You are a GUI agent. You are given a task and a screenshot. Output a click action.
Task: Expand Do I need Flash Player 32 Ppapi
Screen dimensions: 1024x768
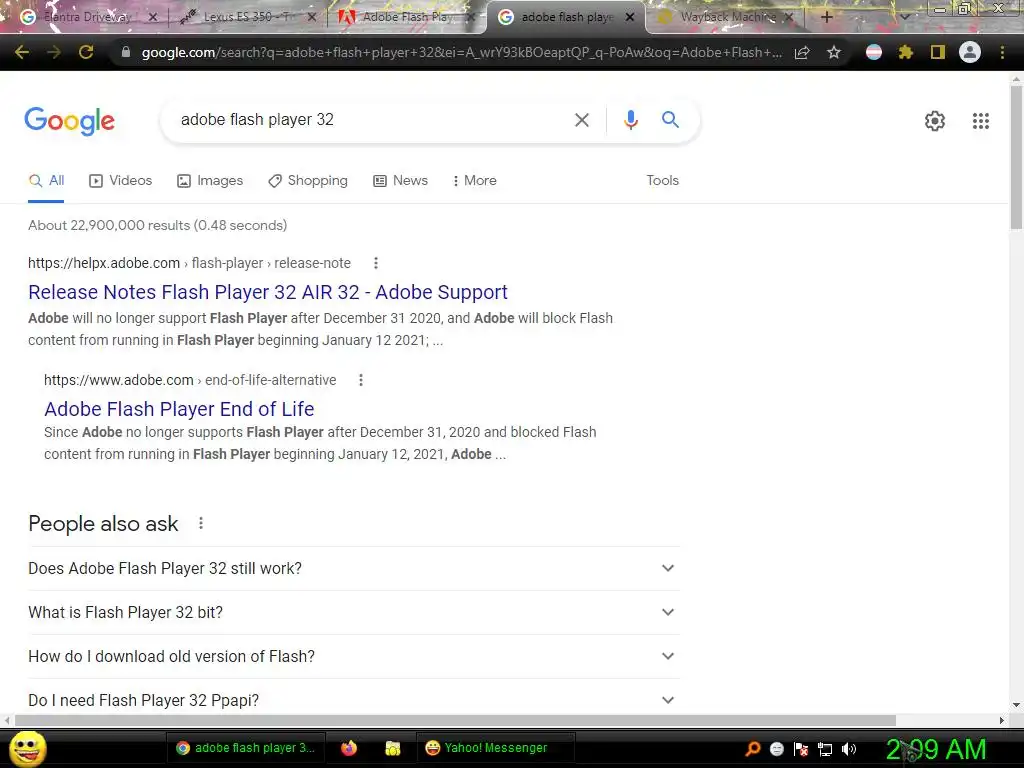tap(354, 699)
